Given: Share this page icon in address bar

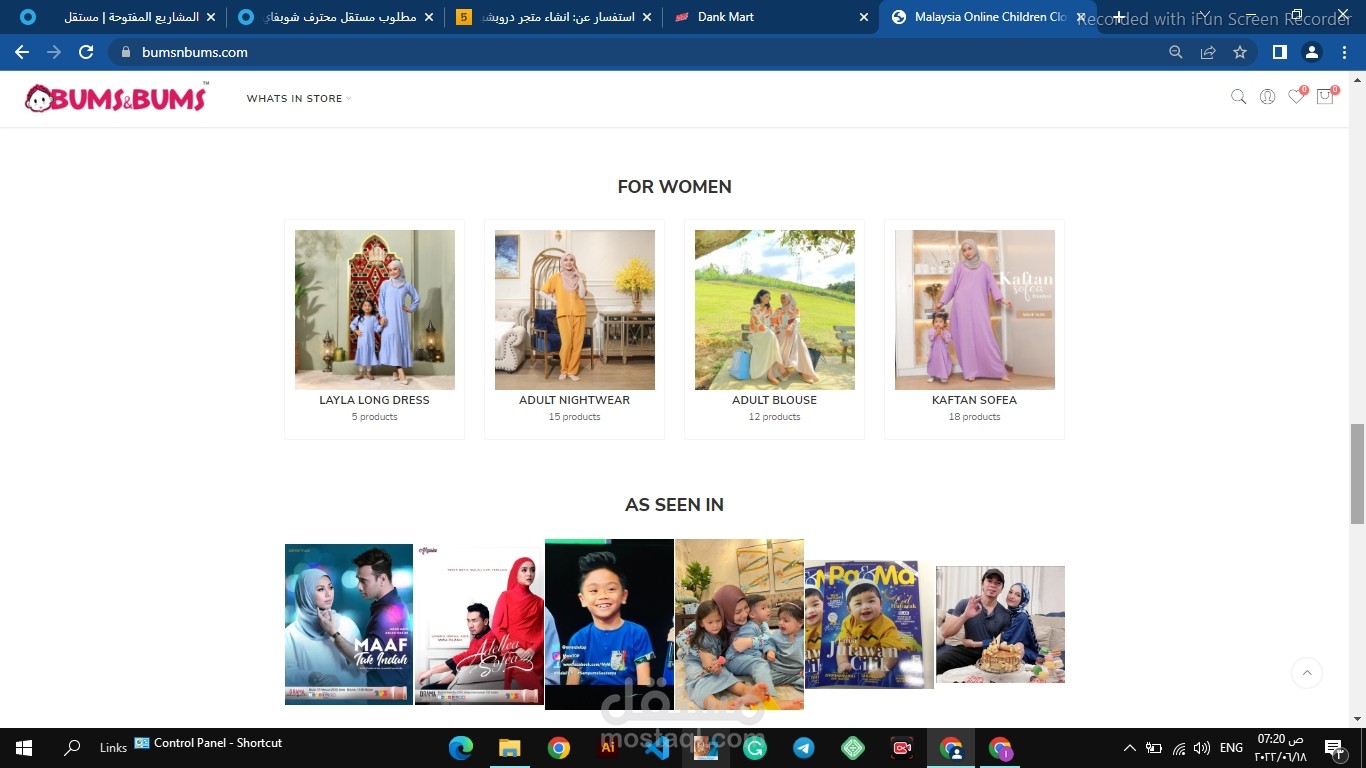Looking at the screenshot, I should [x=1208, y=52].
